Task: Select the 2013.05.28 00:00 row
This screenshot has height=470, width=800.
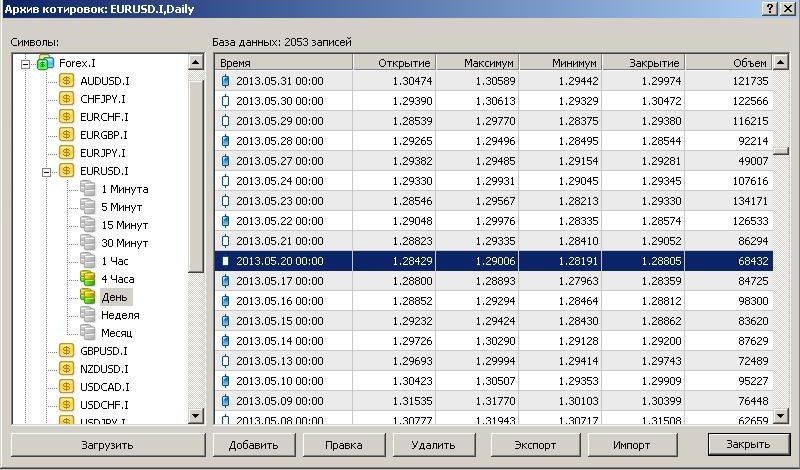Action: pyautogui.click(x=494, y=141)
